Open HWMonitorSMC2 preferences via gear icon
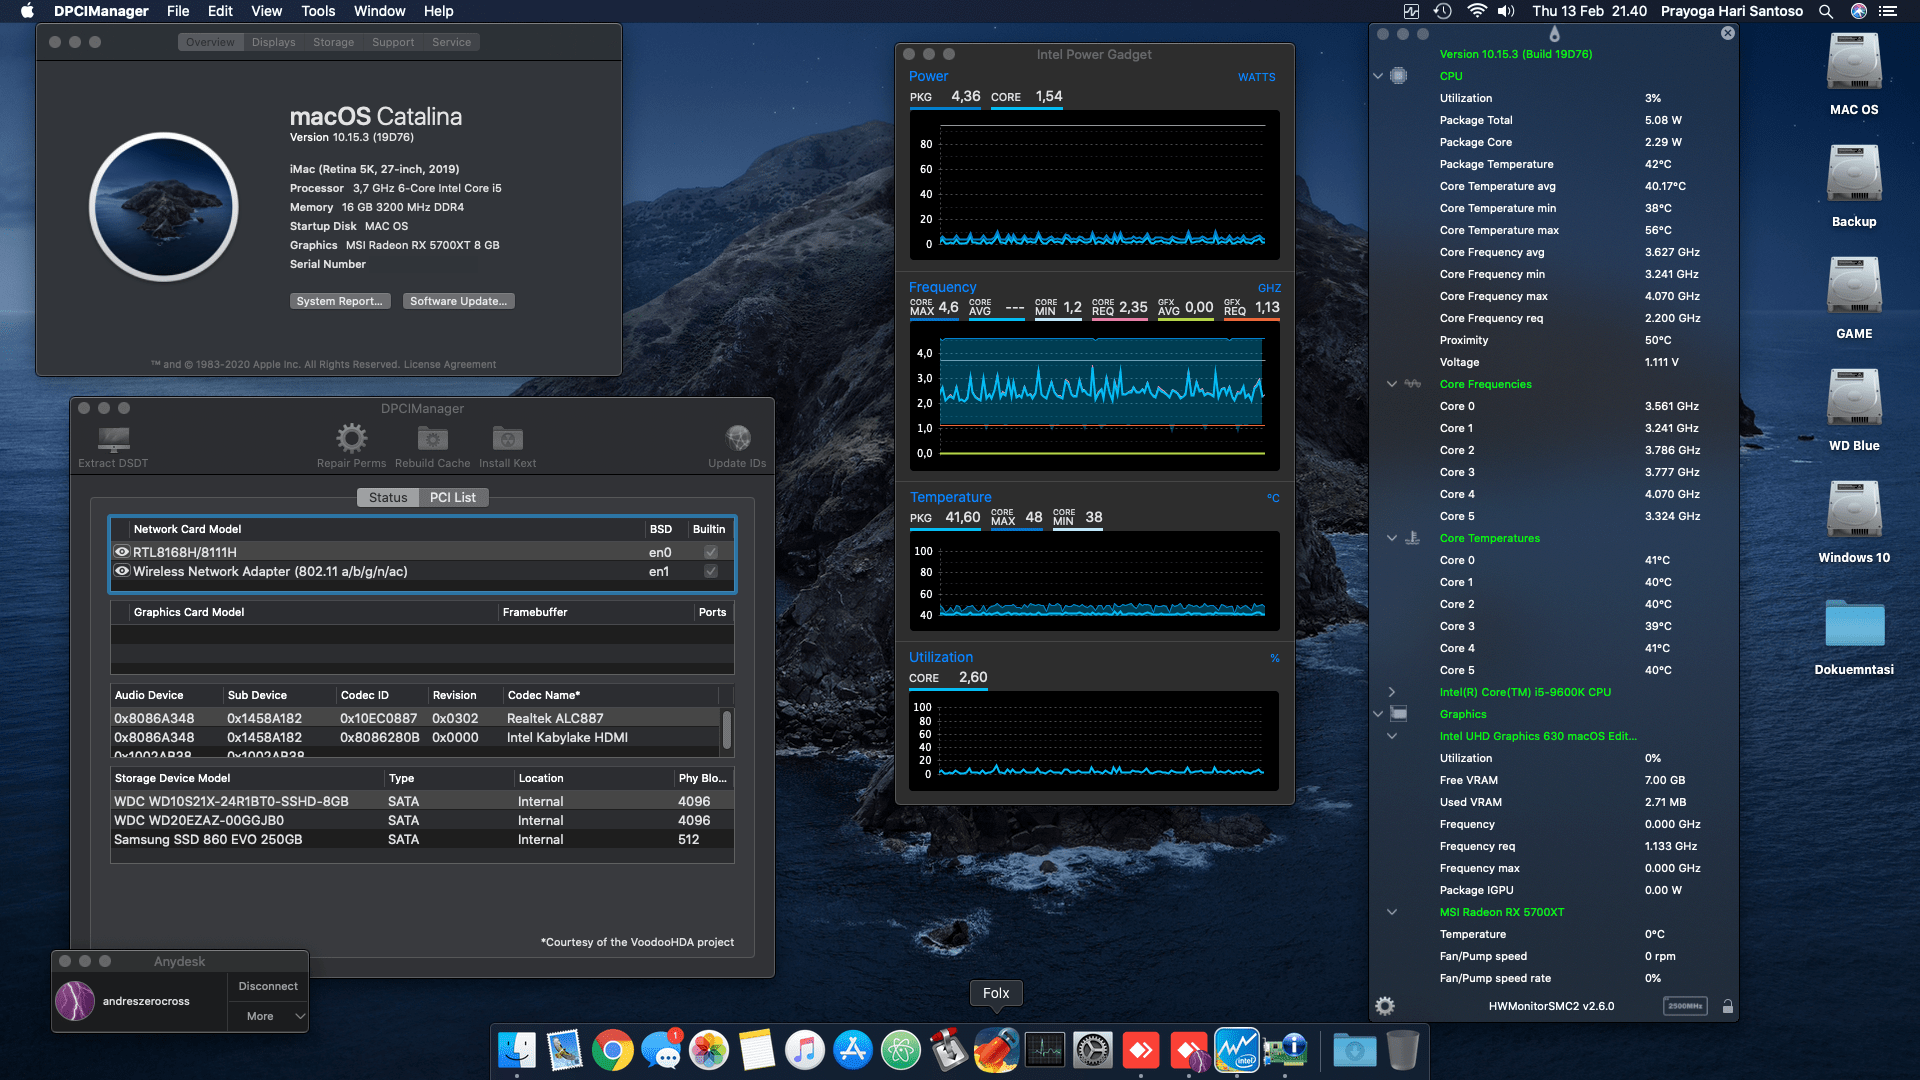Image resolution: width=1920 pixels, height=1080 pixels. point(1385,1006)
